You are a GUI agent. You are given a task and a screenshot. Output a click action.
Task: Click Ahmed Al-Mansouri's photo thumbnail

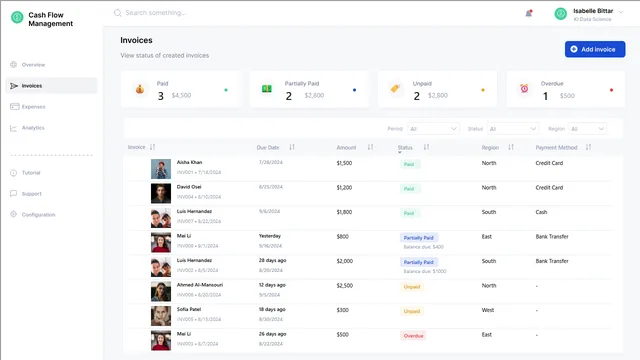161,291
